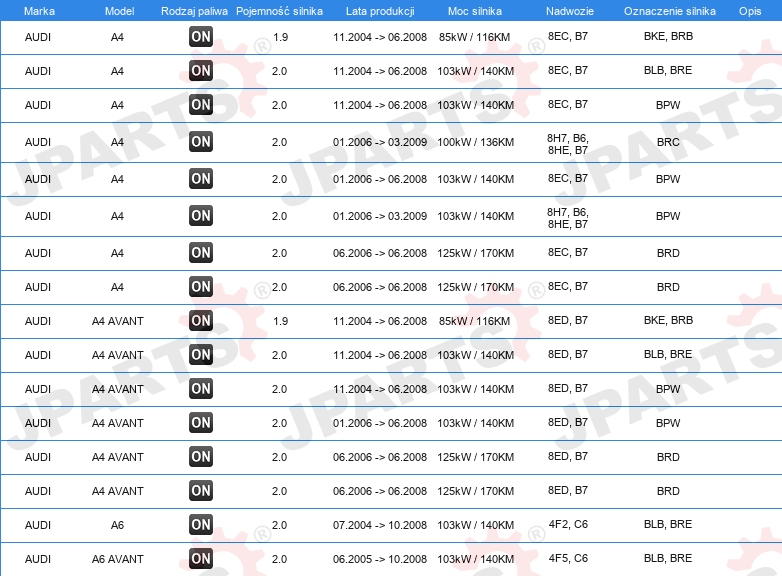Image resolution: width=782 pixels, height=576 pixels.
Task: Select the 4F5, C6 body cell
Action: (x=568, y=558)
